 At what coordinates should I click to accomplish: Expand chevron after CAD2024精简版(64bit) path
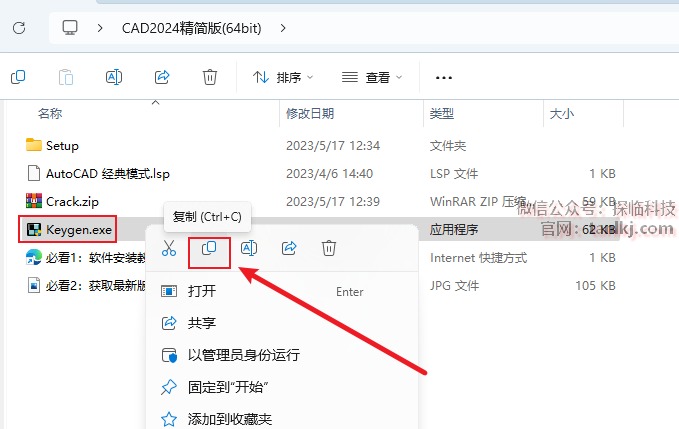pos(283,28)
